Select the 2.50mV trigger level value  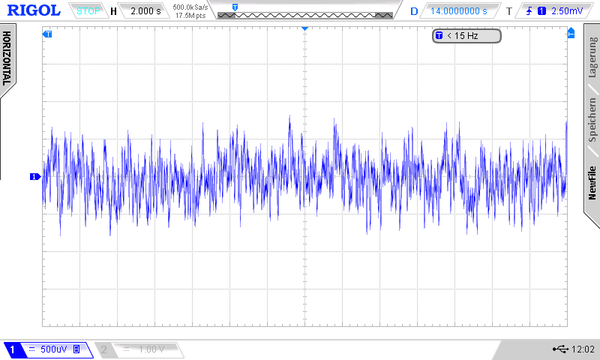pos(567,11)
